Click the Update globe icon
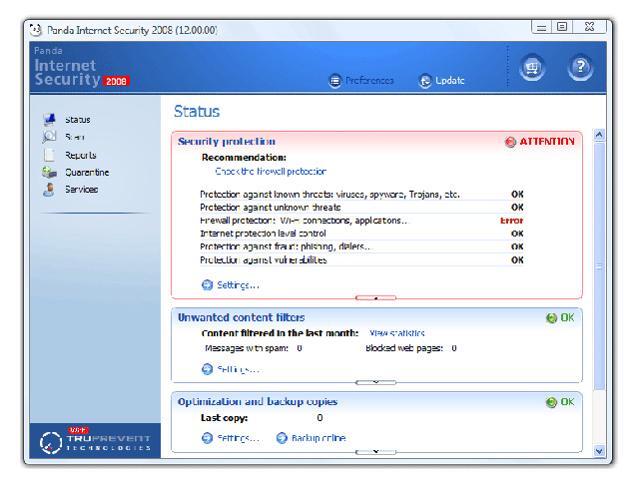Viewport: 640px width, 480px height. 425,81
